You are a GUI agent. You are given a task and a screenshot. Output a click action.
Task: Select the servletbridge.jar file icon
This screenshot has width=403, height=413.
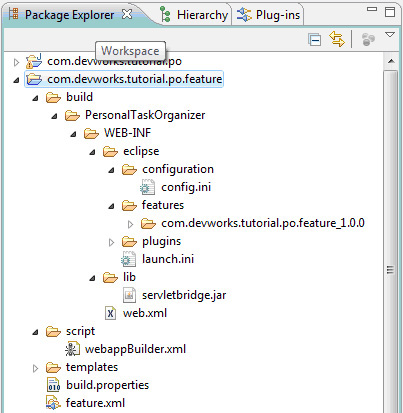[129, 295]
